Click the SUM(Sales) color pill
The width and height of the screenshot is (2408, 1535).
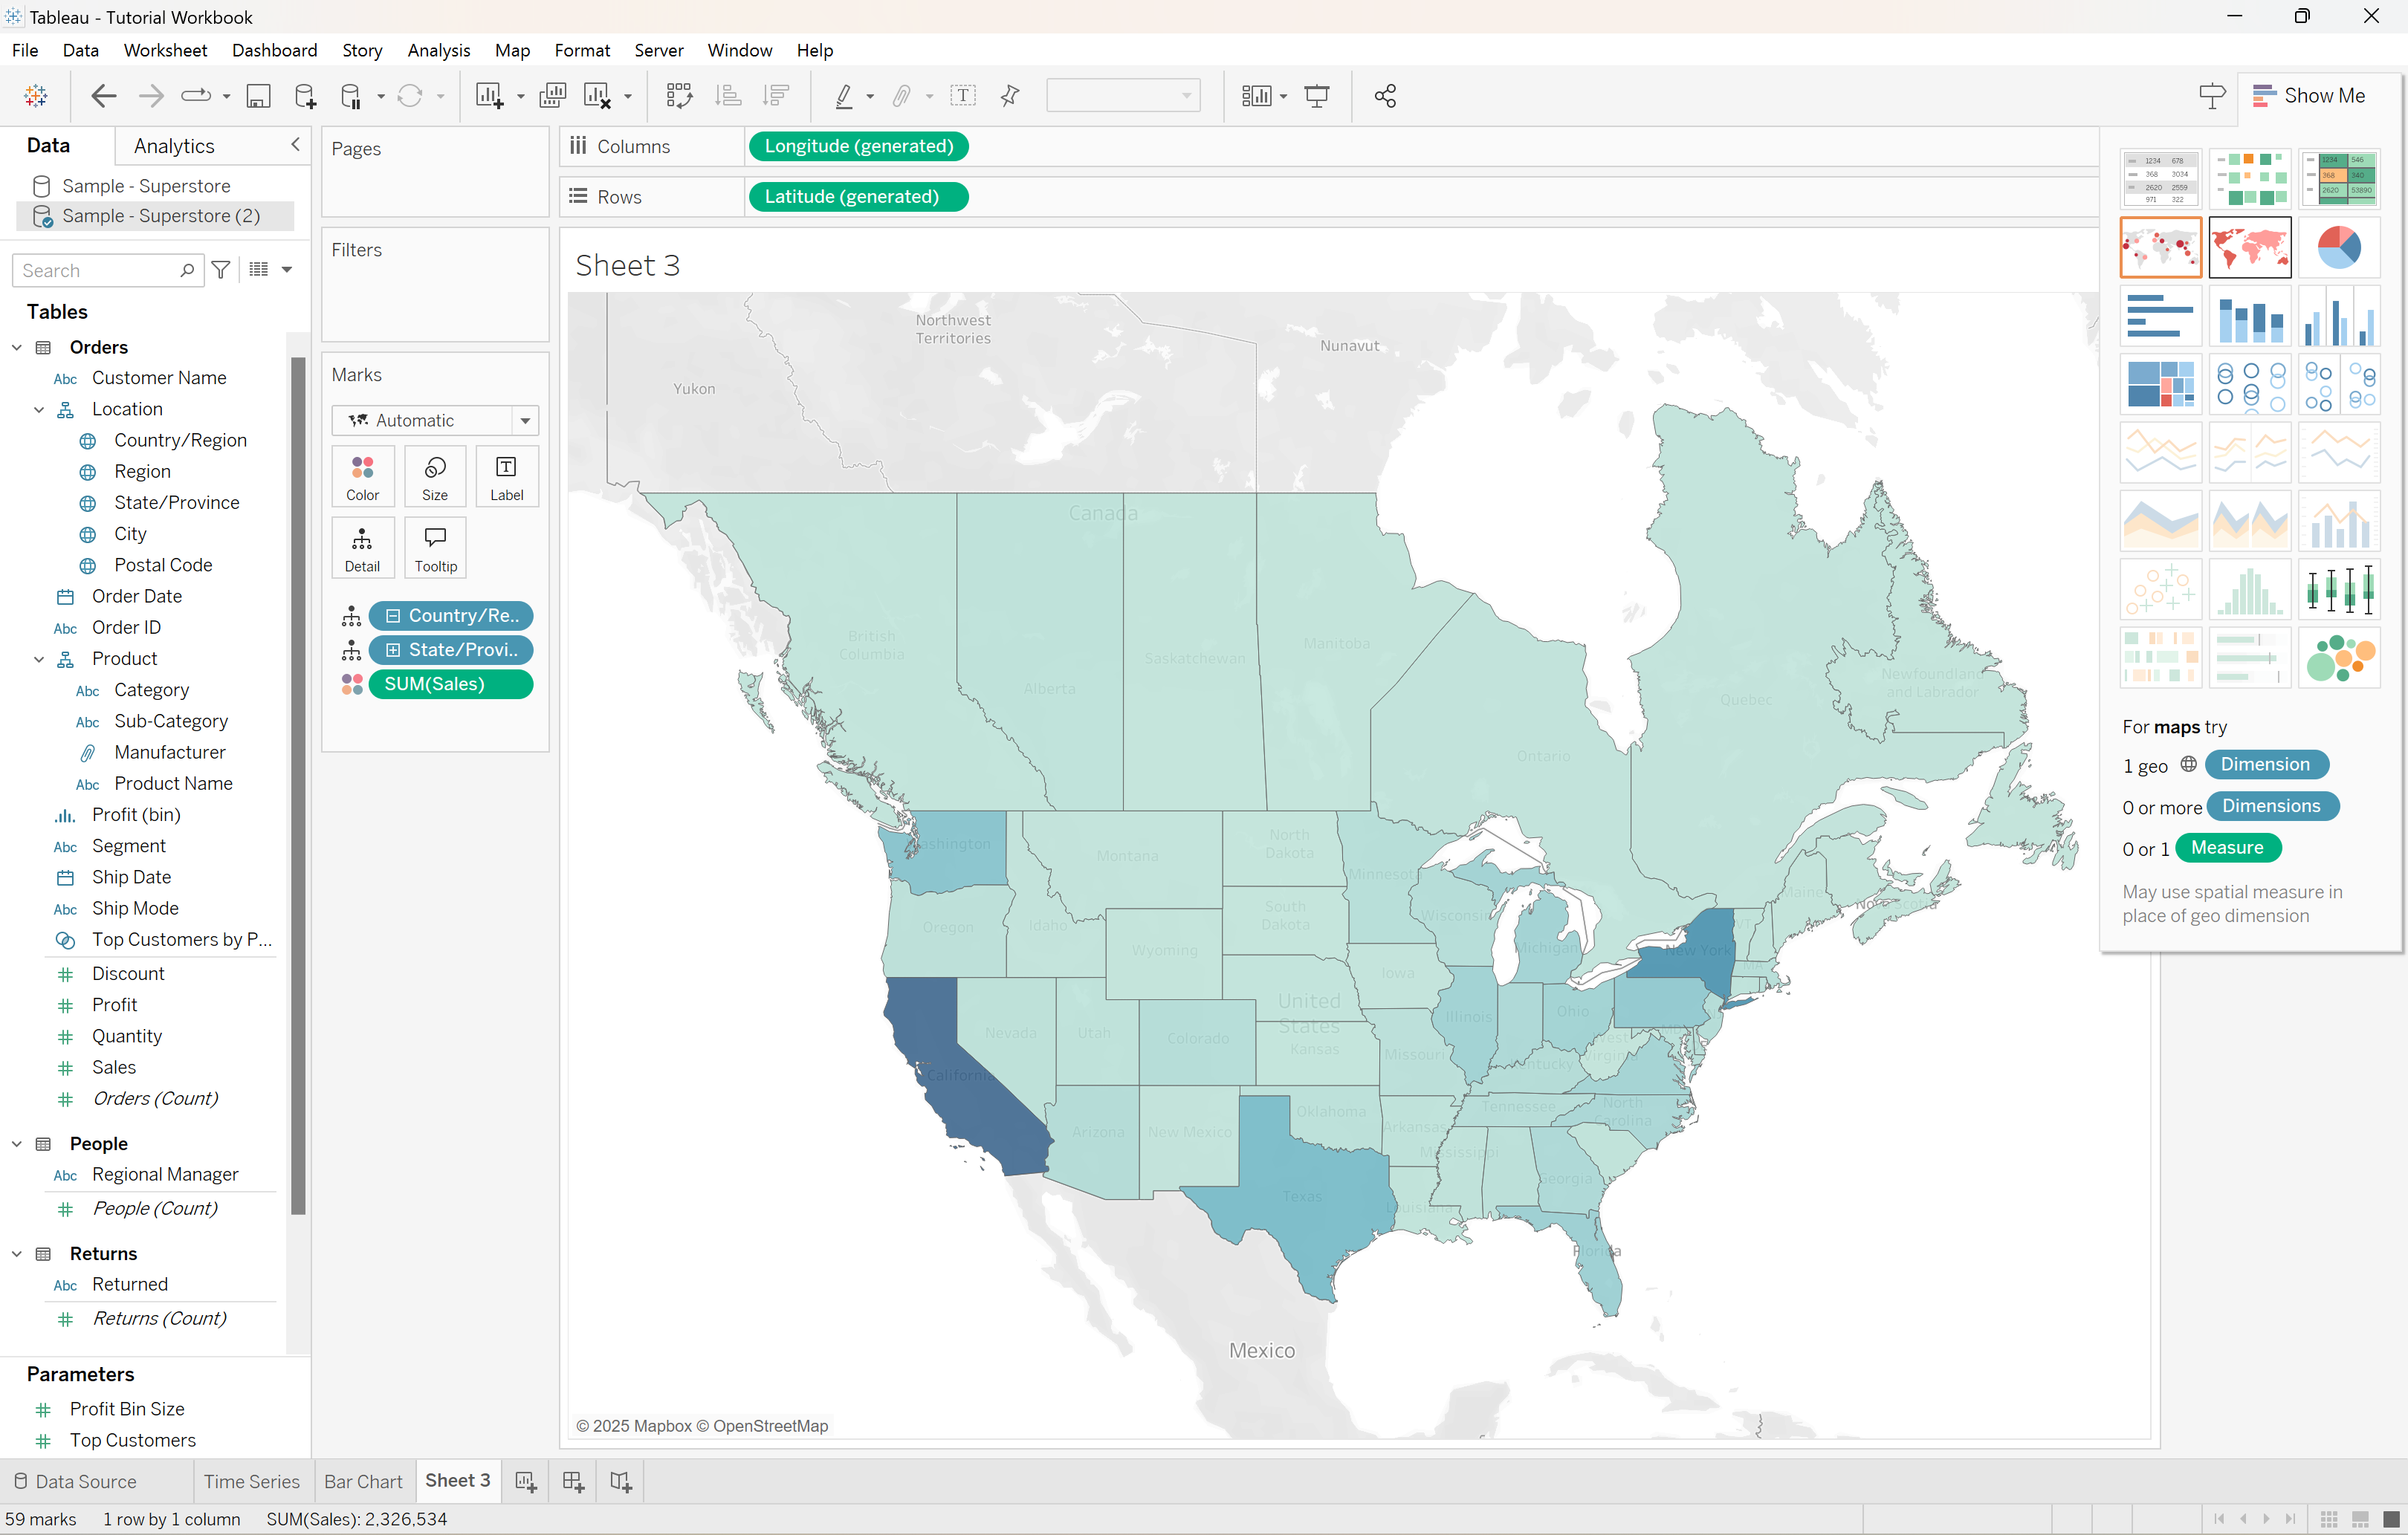pos(450,684)
